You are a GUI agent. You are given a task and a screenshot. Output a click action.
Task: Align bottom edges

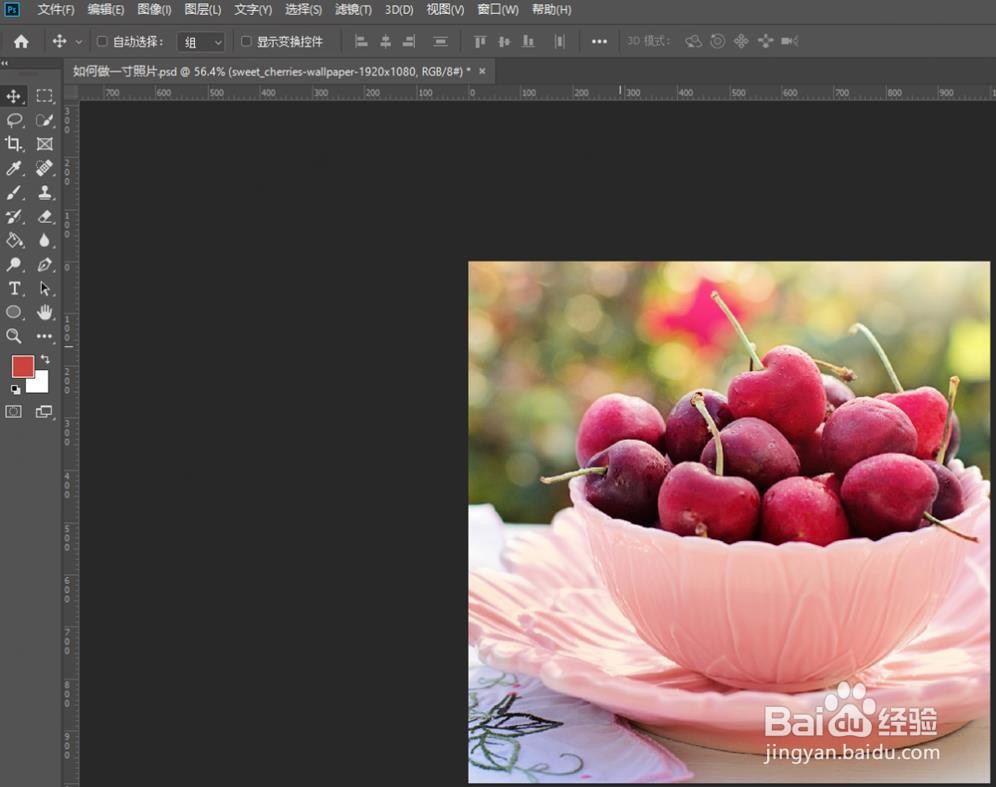coord(528,41)
